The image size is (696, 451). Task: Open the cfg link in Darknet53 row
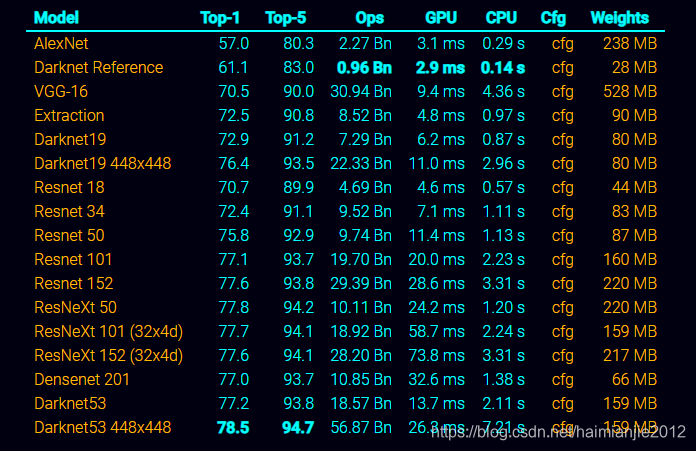(x=562, y=404)
